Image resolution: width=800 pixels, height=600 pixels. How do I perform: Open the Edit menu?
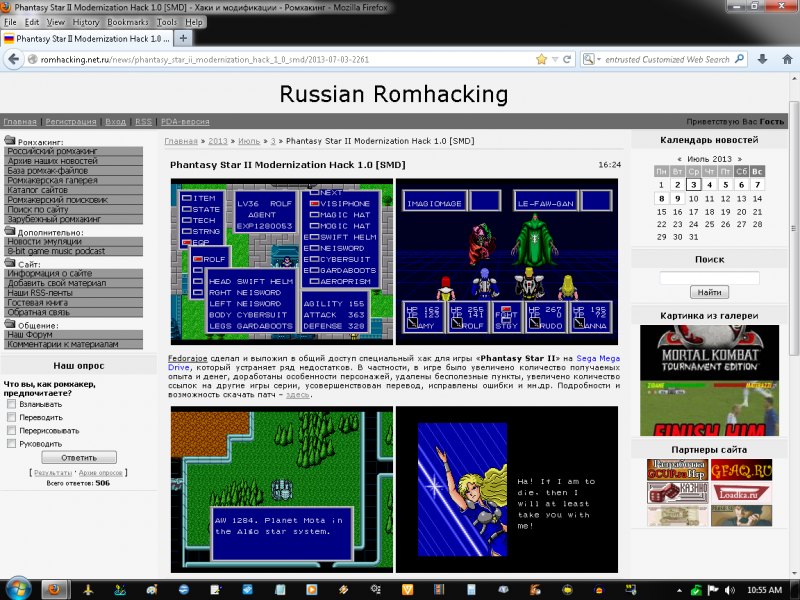point(32,22)
